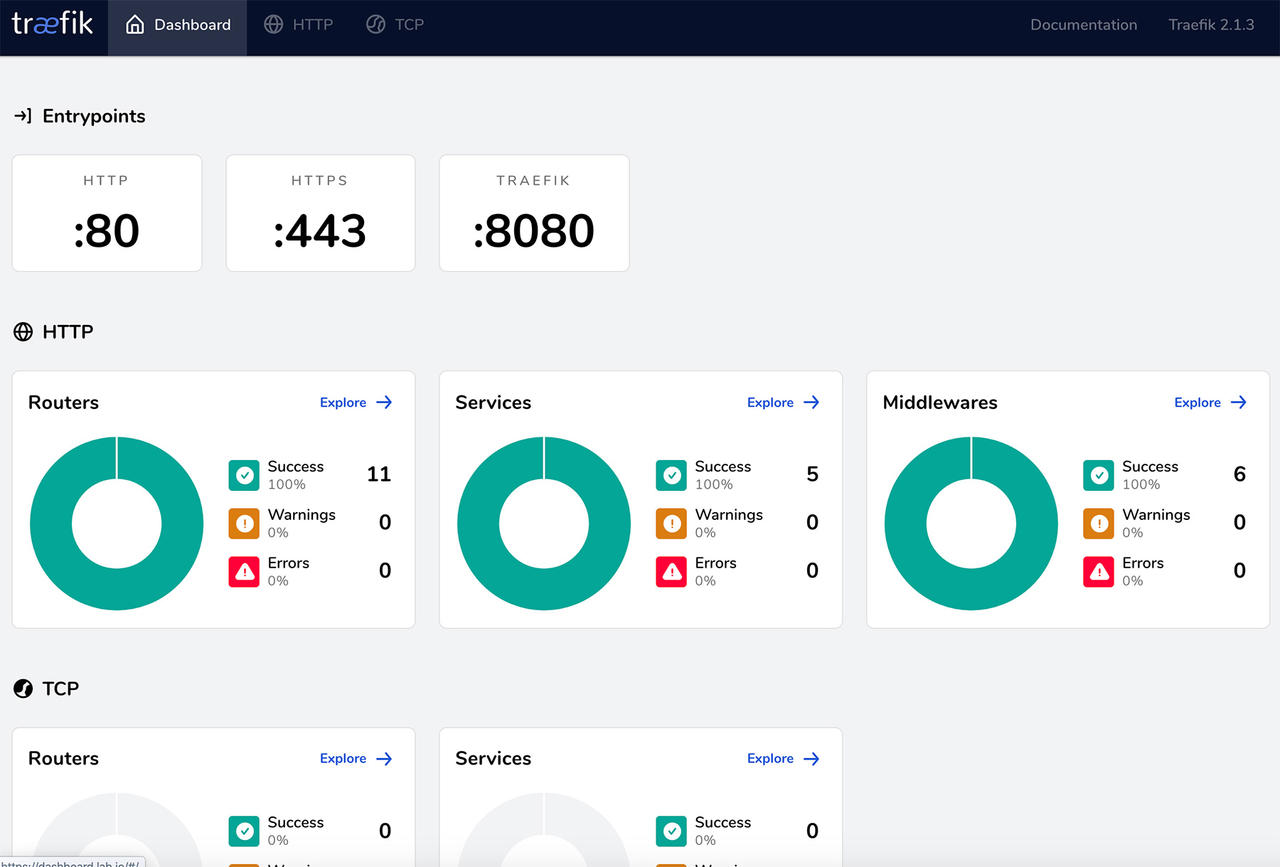Select the HTTPS :443 entrypoint card
Screen dimensions: 1280x867
pyautogui.click(x=320, y=213)
